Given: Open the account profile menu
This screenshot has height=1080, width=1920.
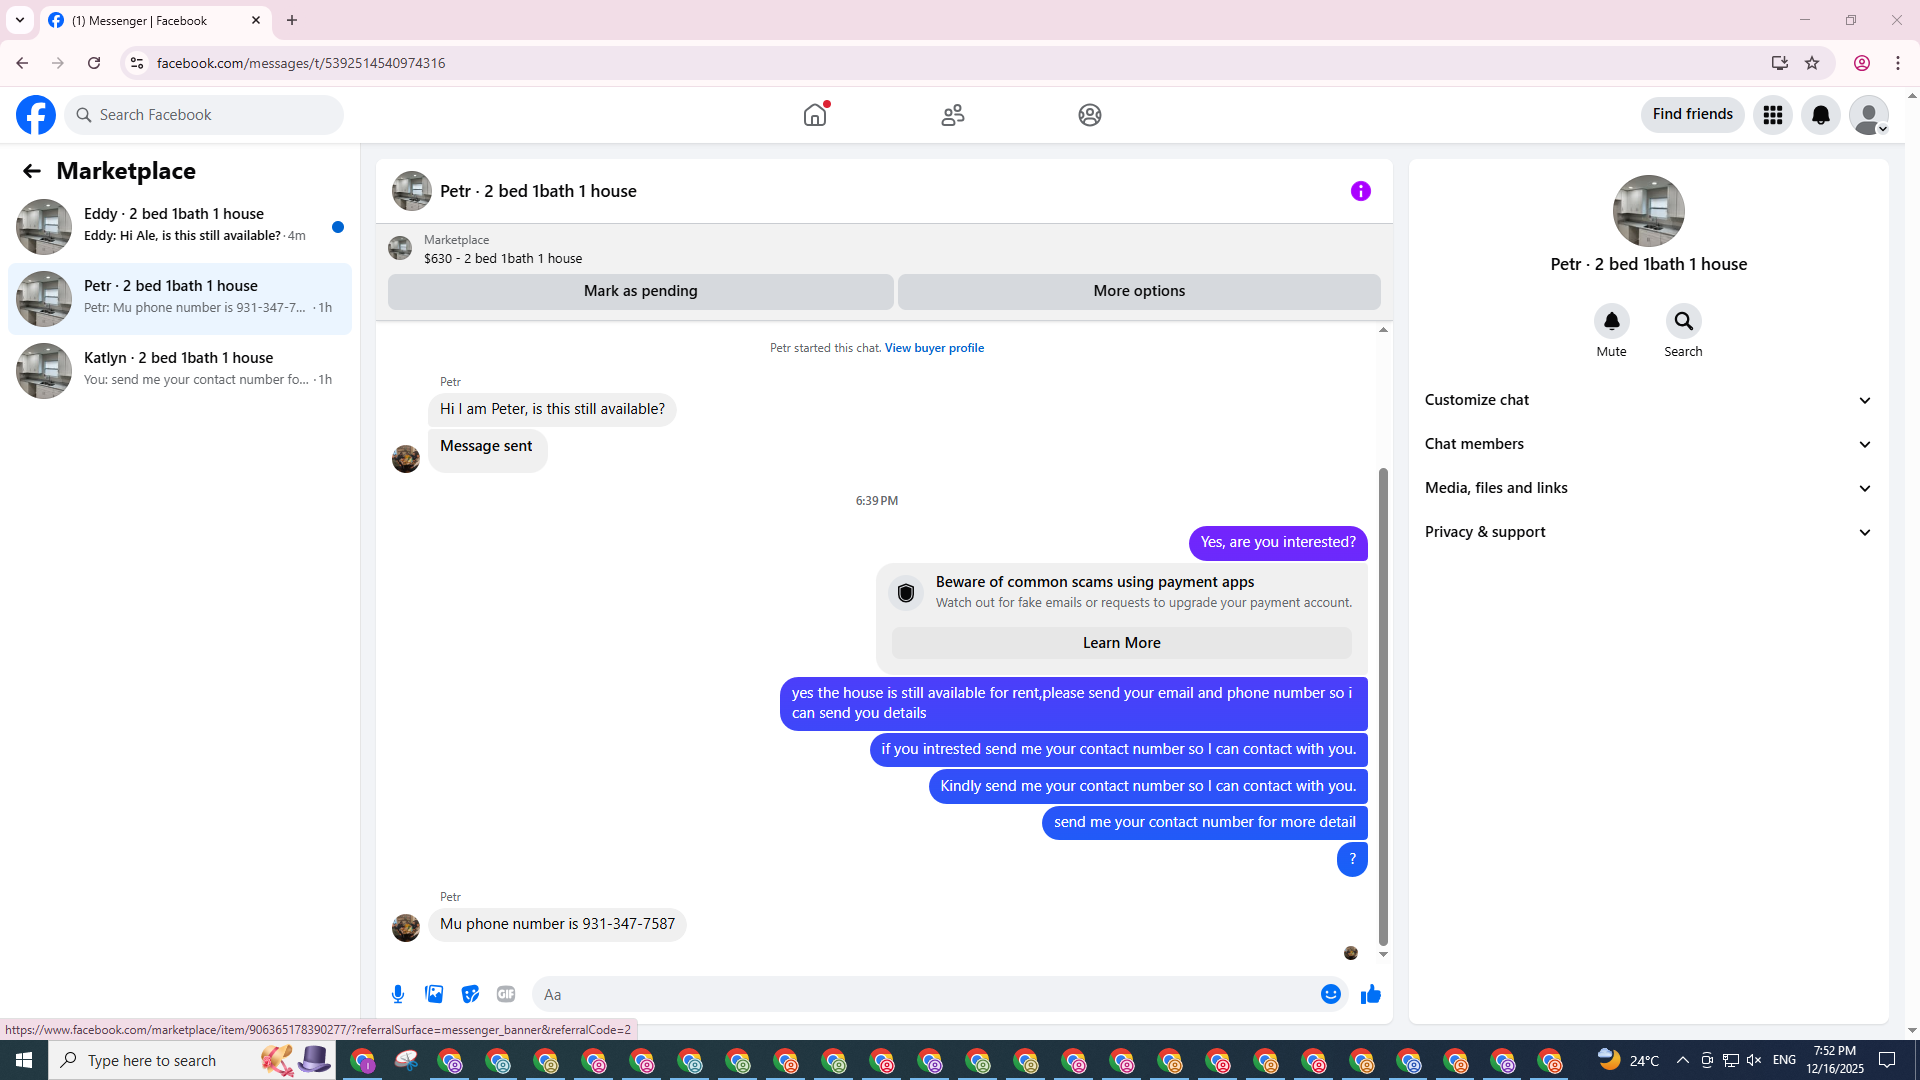Looking at the screenshot, I should (1869, 115).
